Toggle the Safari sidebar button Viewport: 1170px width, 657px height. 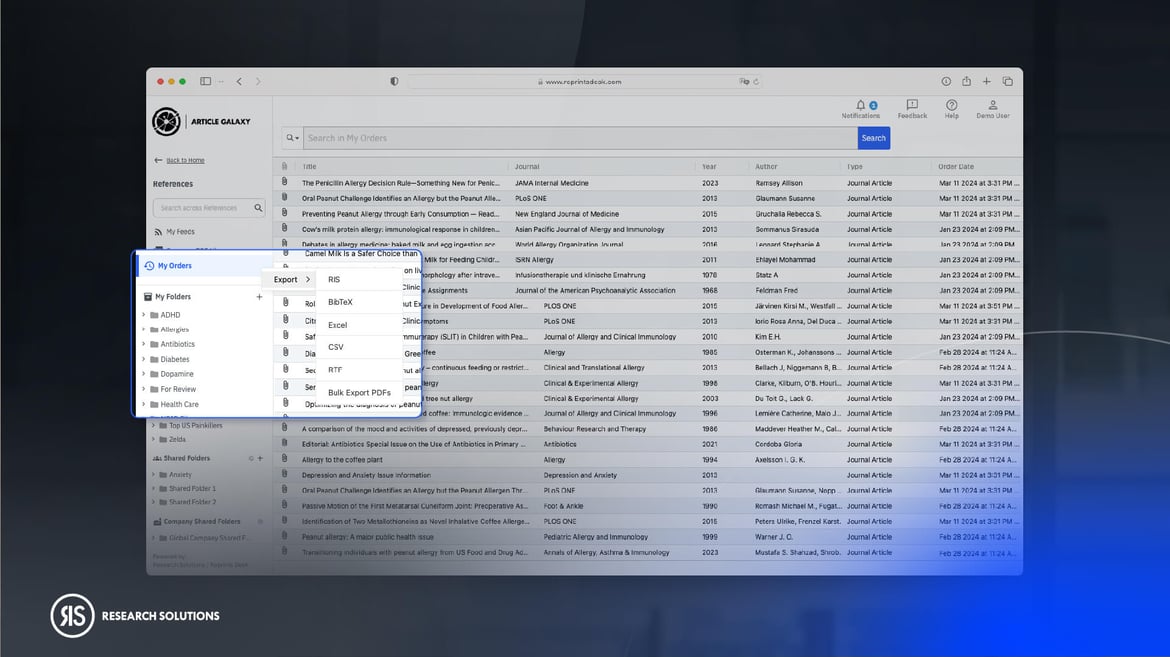point(205,82)
